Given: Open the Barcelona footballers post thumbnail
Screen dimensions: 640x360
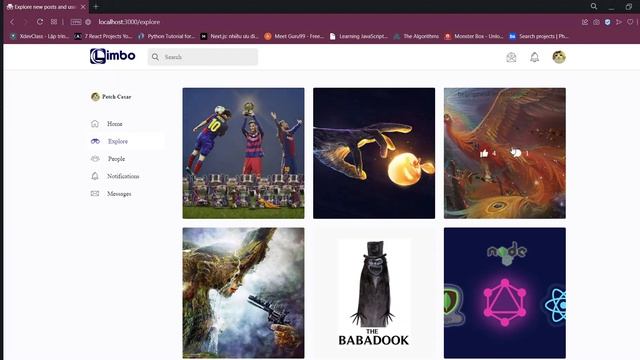Looking at the screenshot, I should click(x=243, y=153).
